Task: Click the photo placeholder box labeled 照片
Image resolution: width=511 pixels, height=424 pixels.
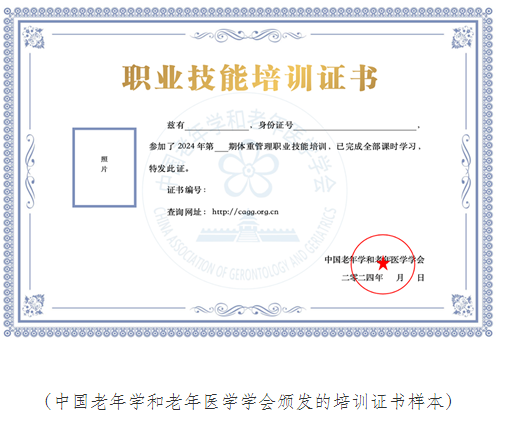Action: tap(104, 167)
